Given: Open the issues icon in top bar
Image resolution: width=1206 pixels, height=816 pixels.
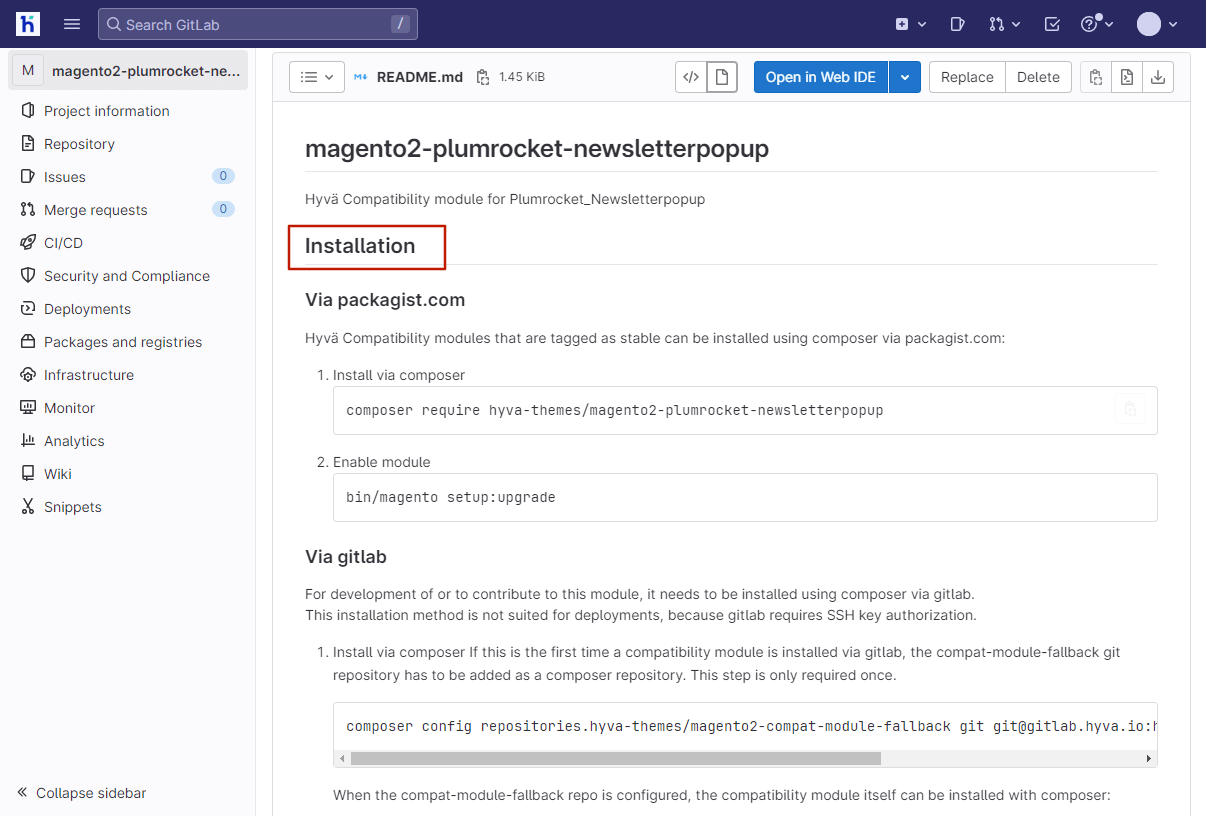Looking at the screenshot, I should click(957, 24).
